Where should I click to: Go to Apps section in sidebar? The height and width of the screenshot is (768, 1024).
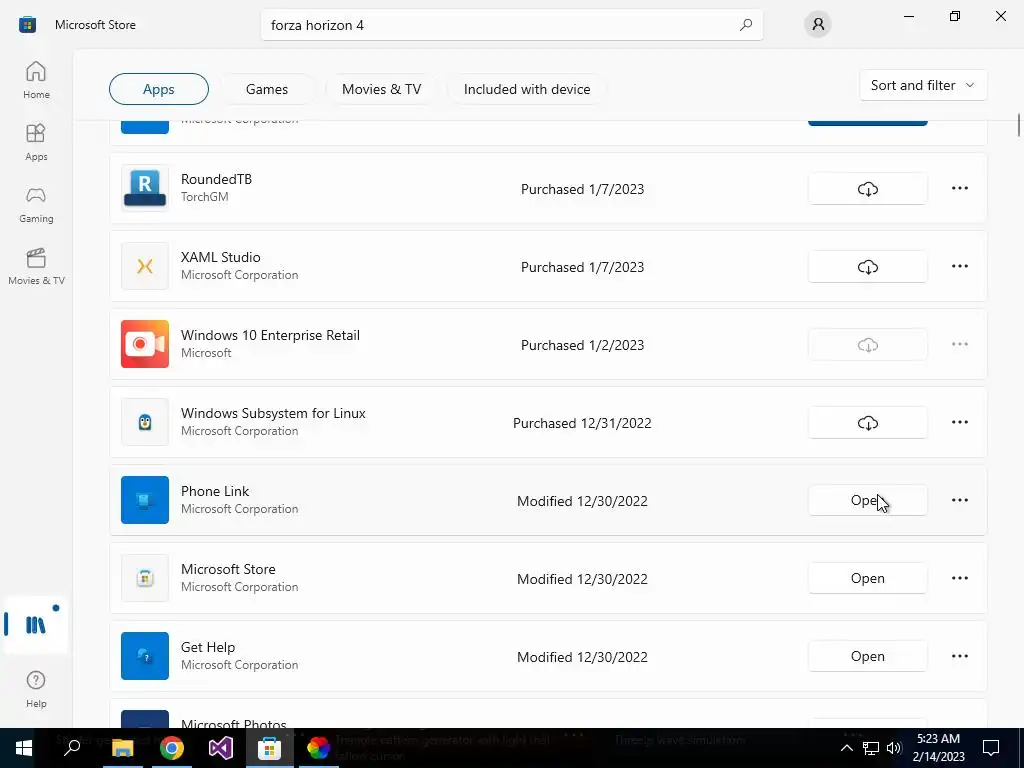coord(36,142)
